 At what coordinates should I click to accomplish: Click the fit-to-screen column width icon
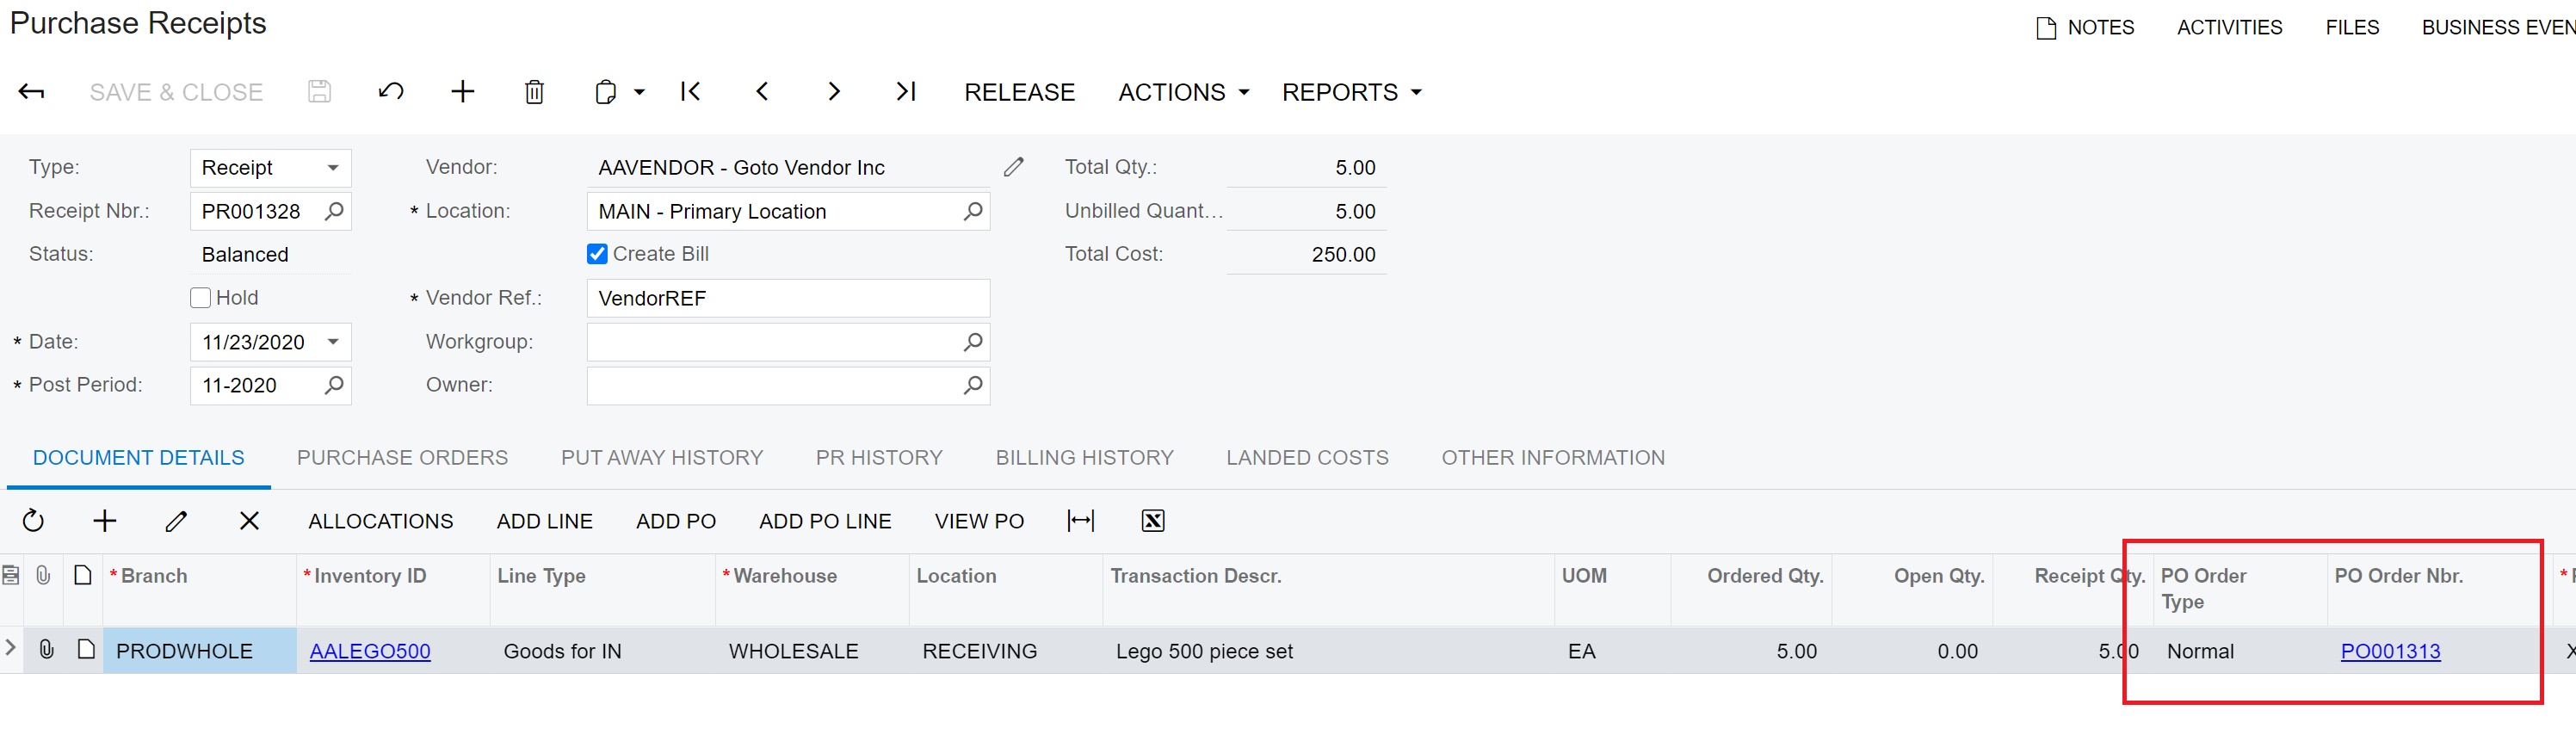click(x=1081, y=521)
